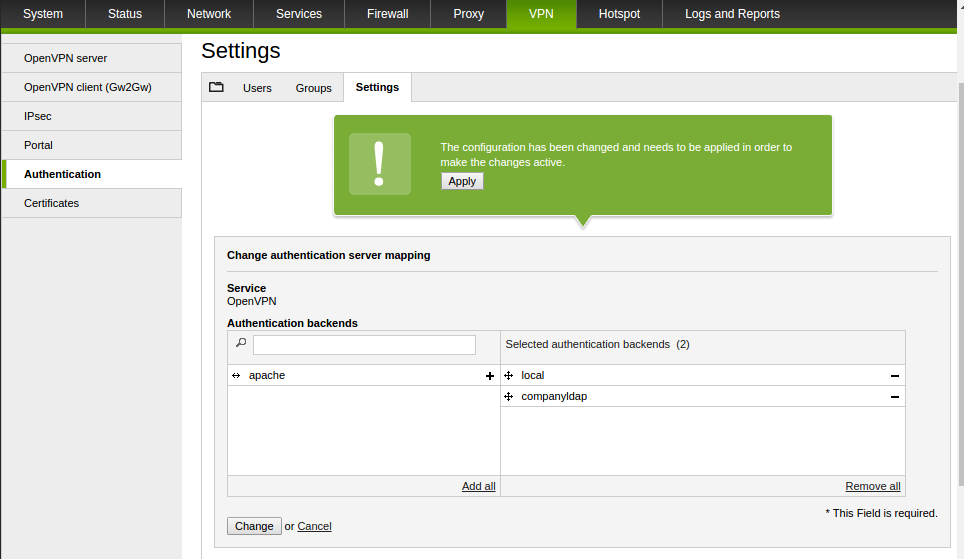Click the magnifier search icon
Viewport: 964px width, 559px height.
(241, 343)
